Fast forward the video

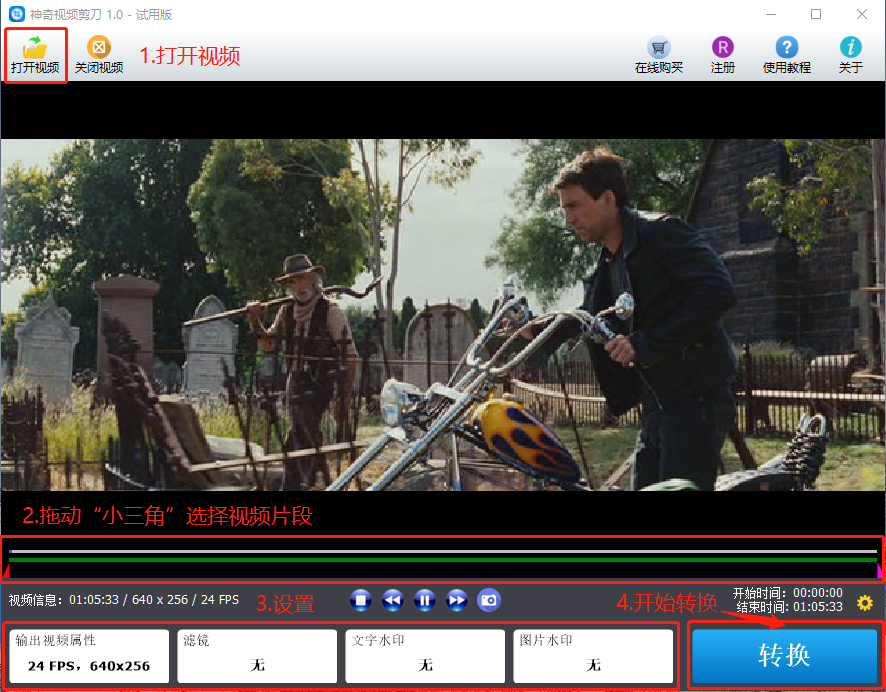457,600
